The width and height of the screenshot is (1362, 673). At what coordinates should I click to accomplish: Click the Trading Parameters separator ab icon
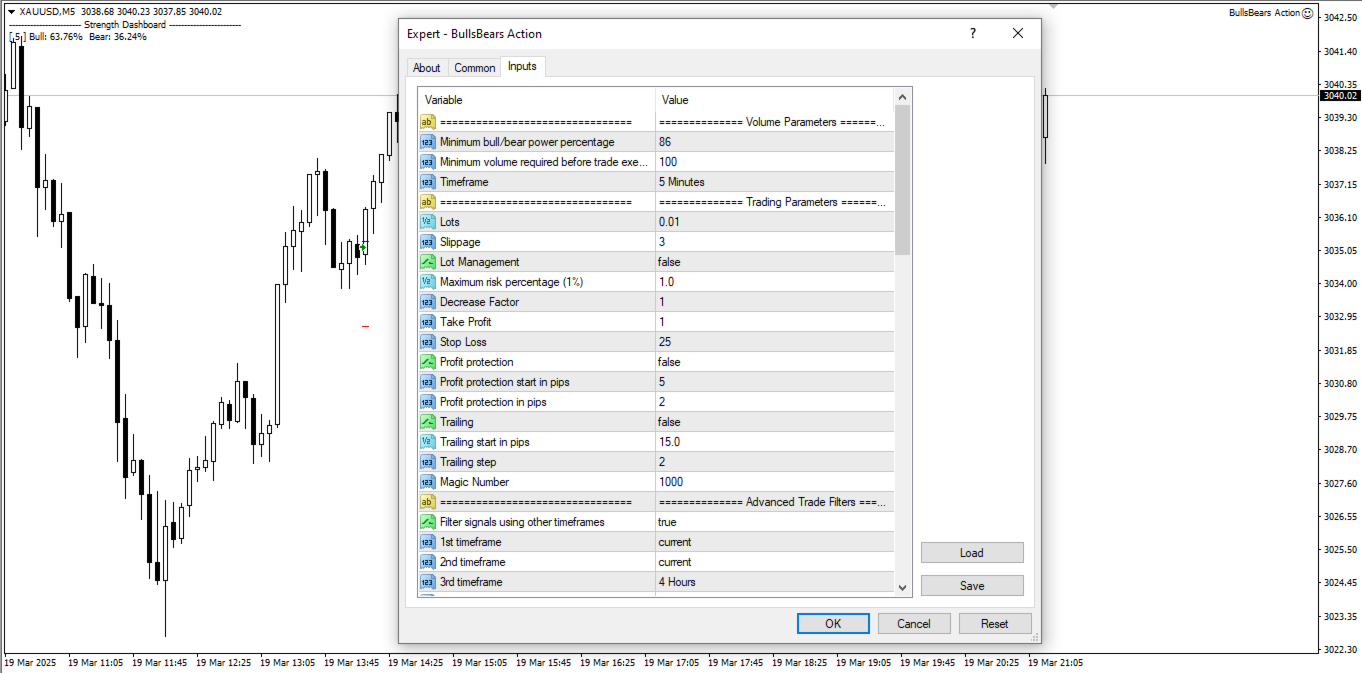coord(427,202)
